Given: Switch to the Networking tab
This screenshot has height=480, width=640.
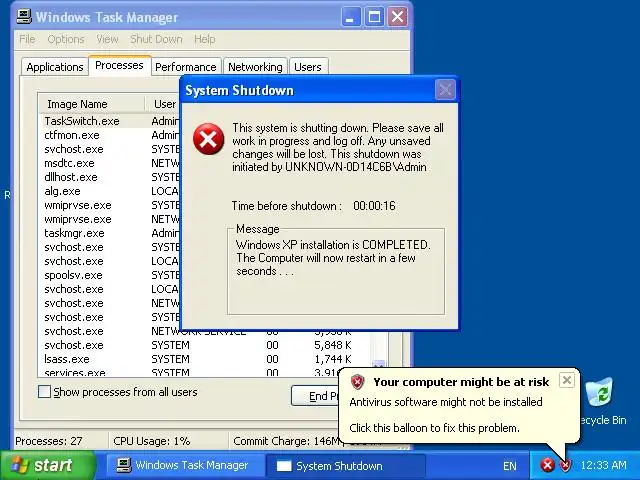Looking at the screenshot, I should point(255,67).
